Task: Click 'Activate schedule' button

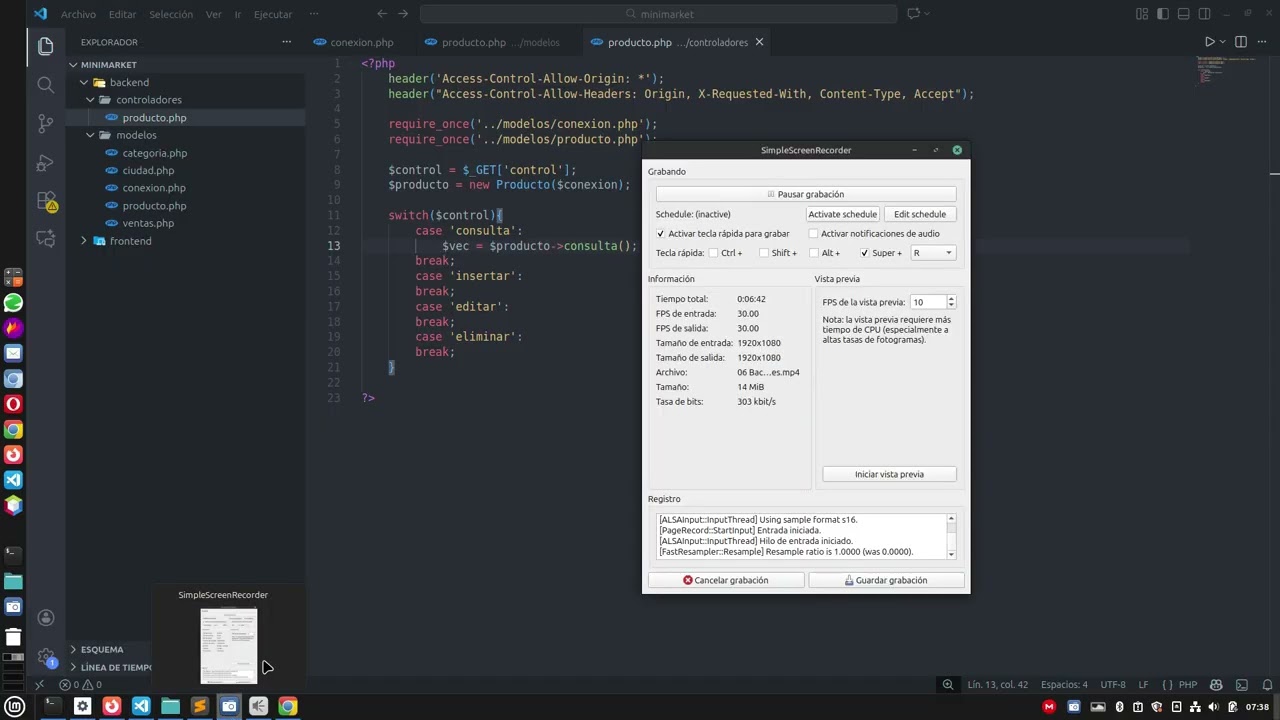Action: click(842, 214)
